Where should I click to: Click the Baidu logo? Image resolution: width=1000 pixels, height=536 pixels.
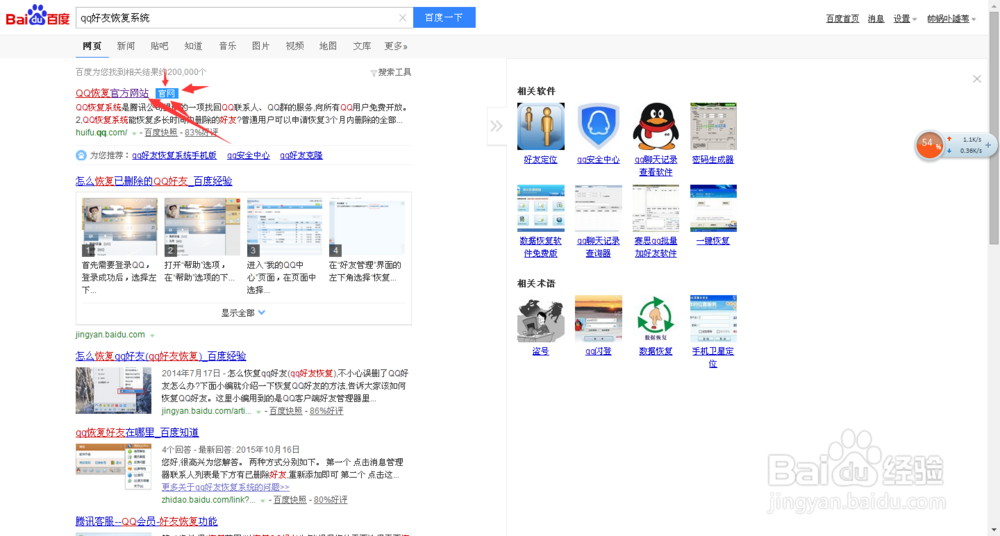[x=37, y=16]
